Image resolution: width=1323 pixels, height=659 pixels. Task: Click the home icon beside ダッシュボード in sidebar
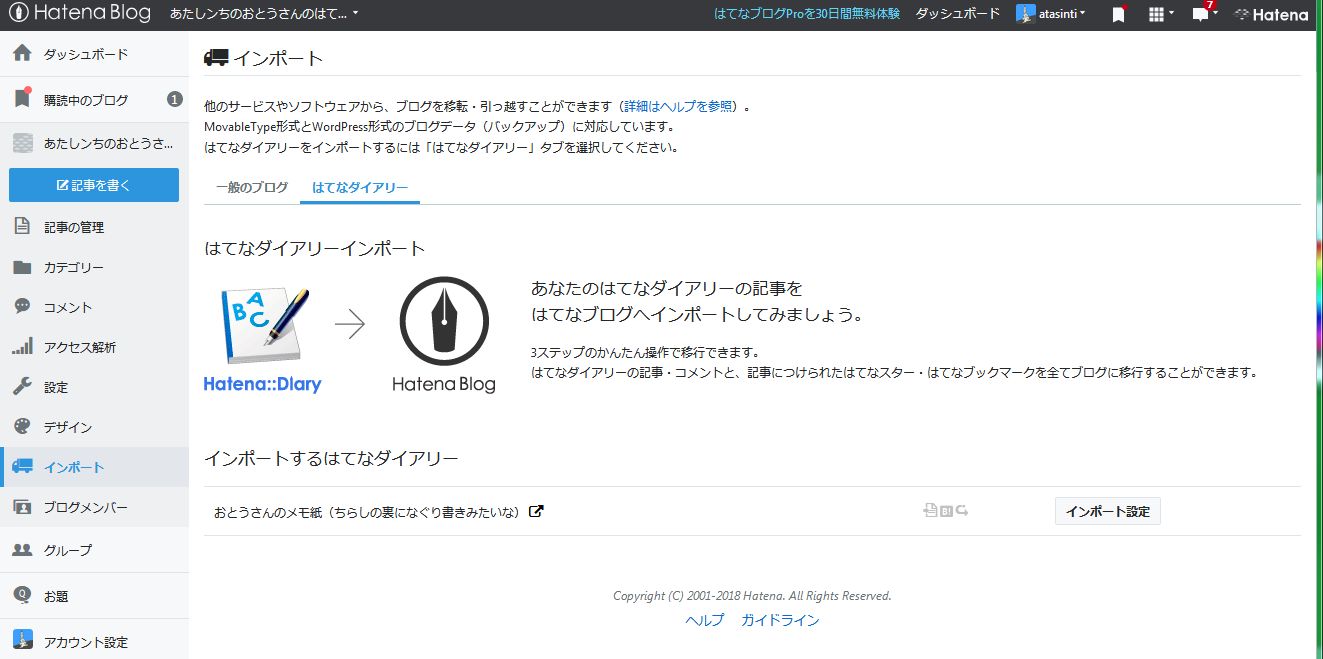click(x=22, y=54)
